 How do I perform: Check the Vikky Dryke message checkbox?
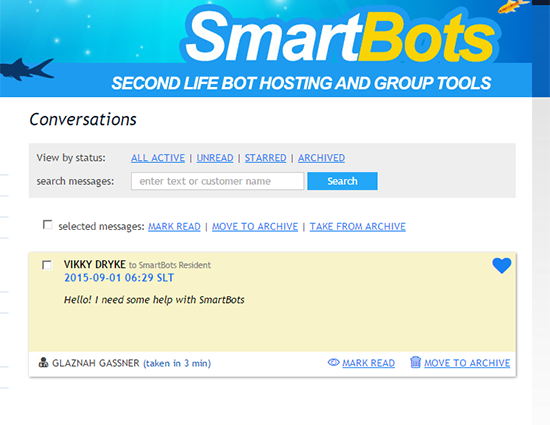pos(47,265)
